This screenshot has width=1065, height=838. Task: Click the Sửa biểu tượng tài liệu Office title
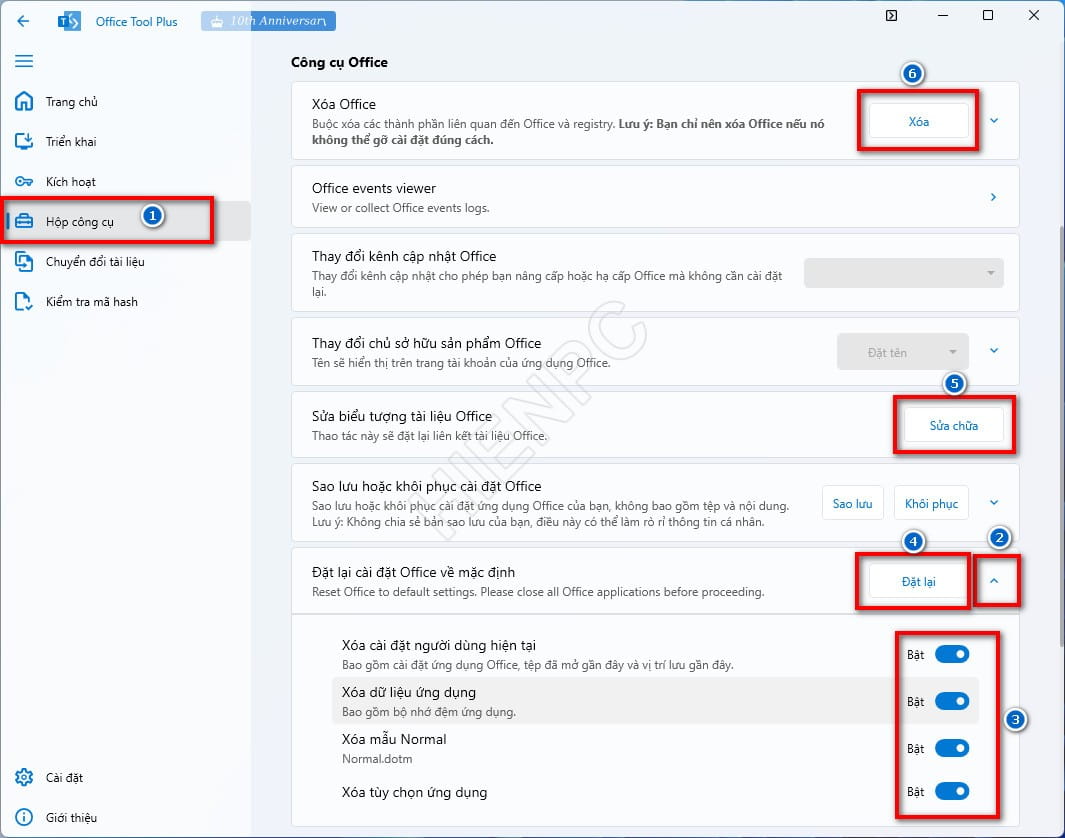point(401,416)
